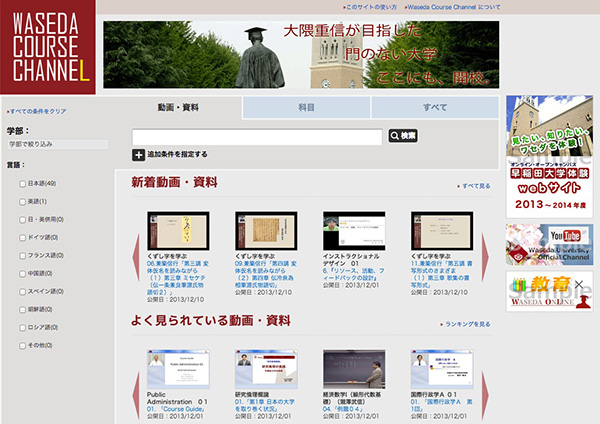
Task: Click the すべての条件をクリア link
Action: 39,111
